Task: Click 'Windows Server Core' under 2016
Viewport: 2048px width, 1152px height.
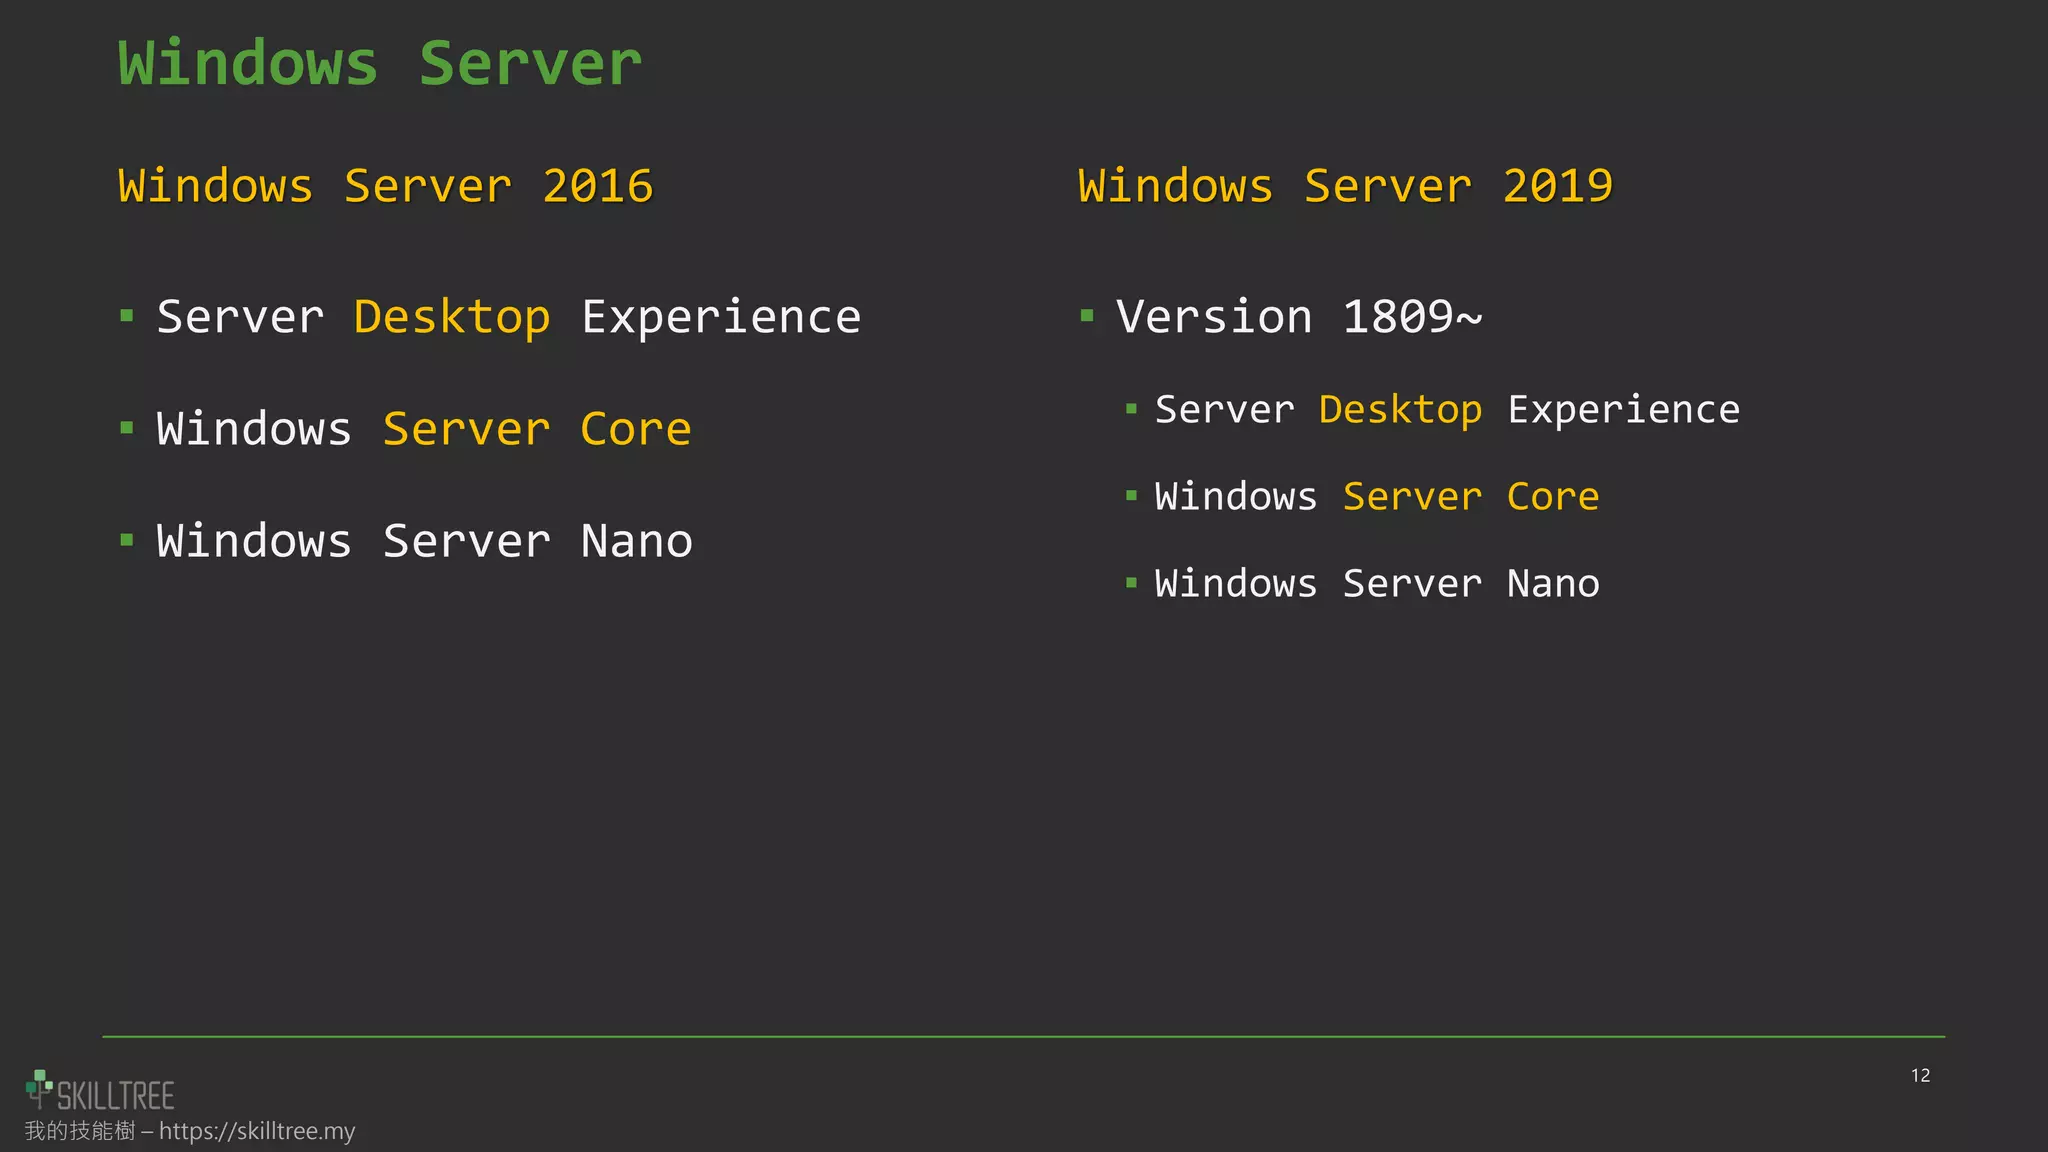Action: click(424, 429)
